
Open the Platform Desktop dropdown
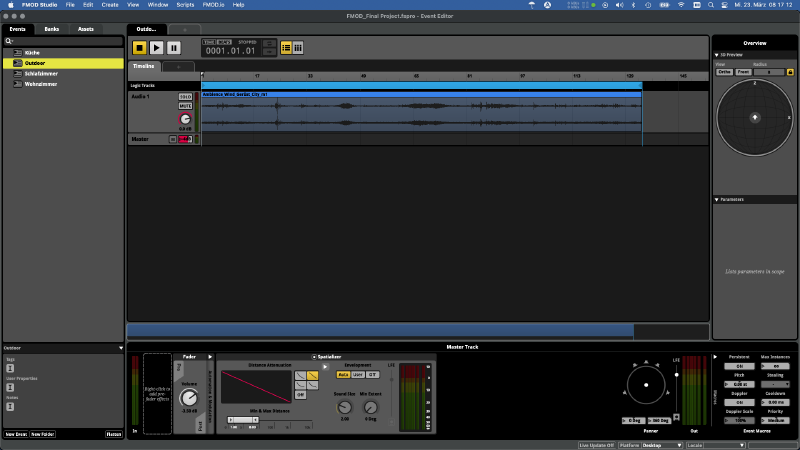tap(662, 445)
